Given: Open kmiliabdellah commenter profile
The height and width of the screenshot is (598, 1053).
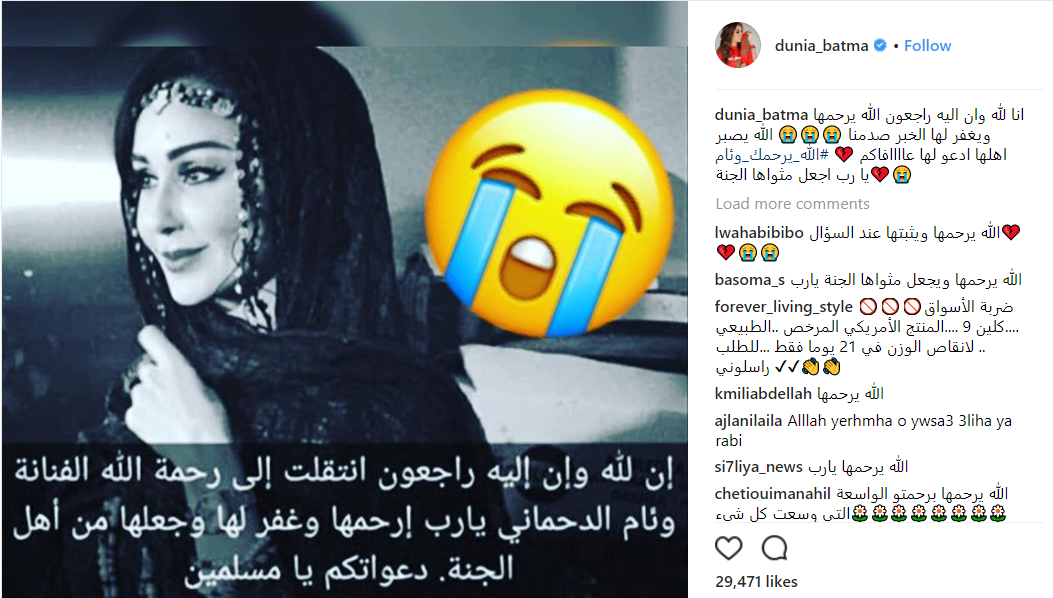Looking at the screenshot, I should coord(764,394).
